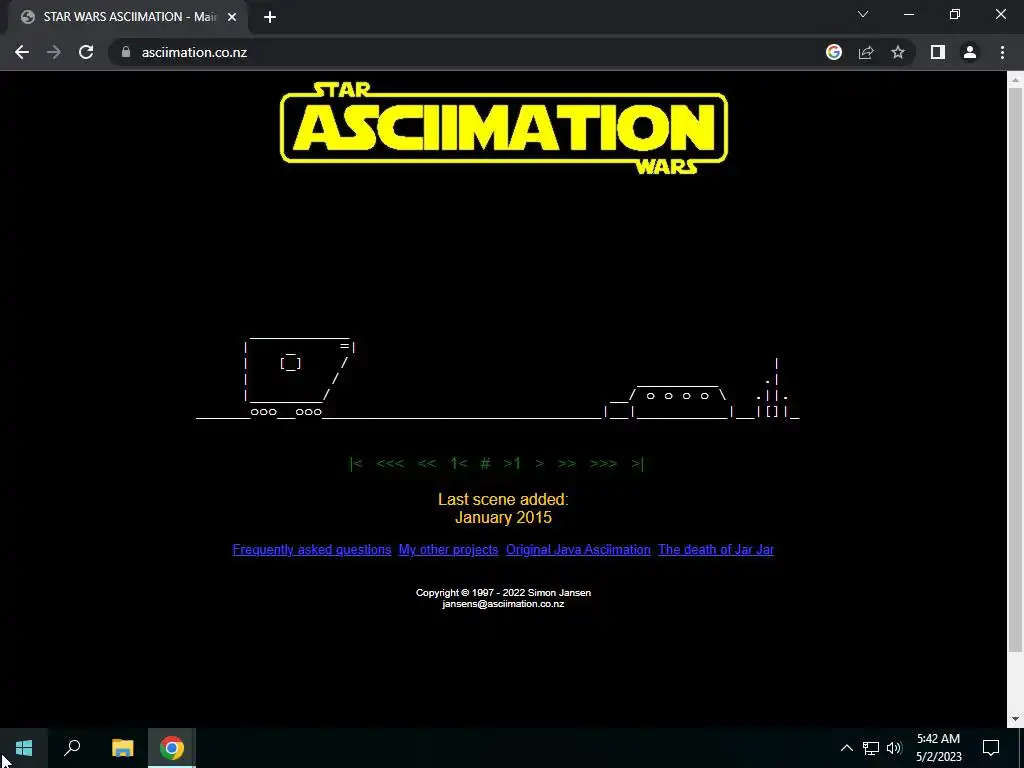Open Original Java Asciimation link
Image resolution: width=1024 pixels, height=768 pixels.
click(x=578, y=550)
